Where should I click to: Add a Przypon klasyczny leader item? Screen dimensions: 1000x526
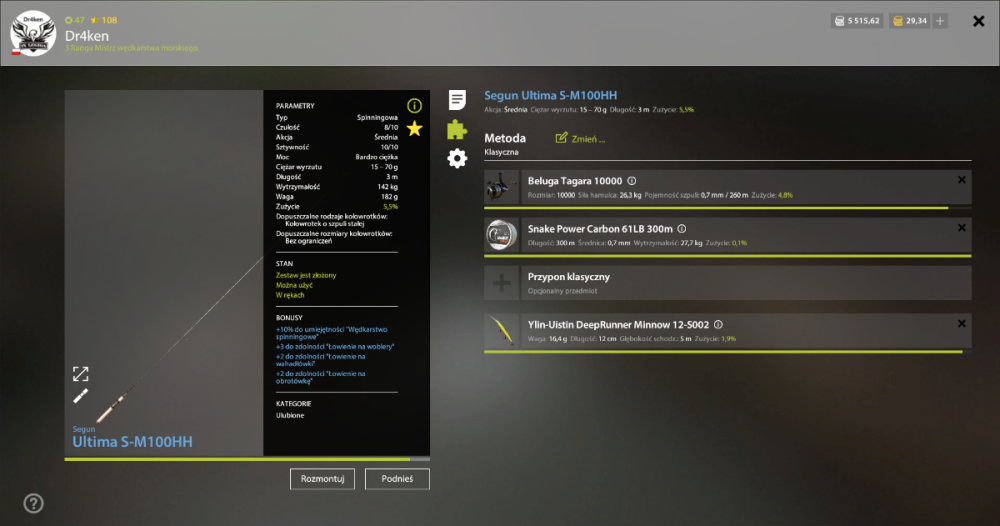(x=501, y=283)
